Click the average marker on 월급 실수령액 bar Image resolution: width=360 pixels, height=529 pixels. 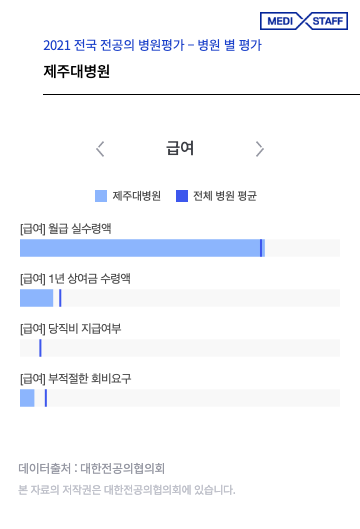(261, 248)
